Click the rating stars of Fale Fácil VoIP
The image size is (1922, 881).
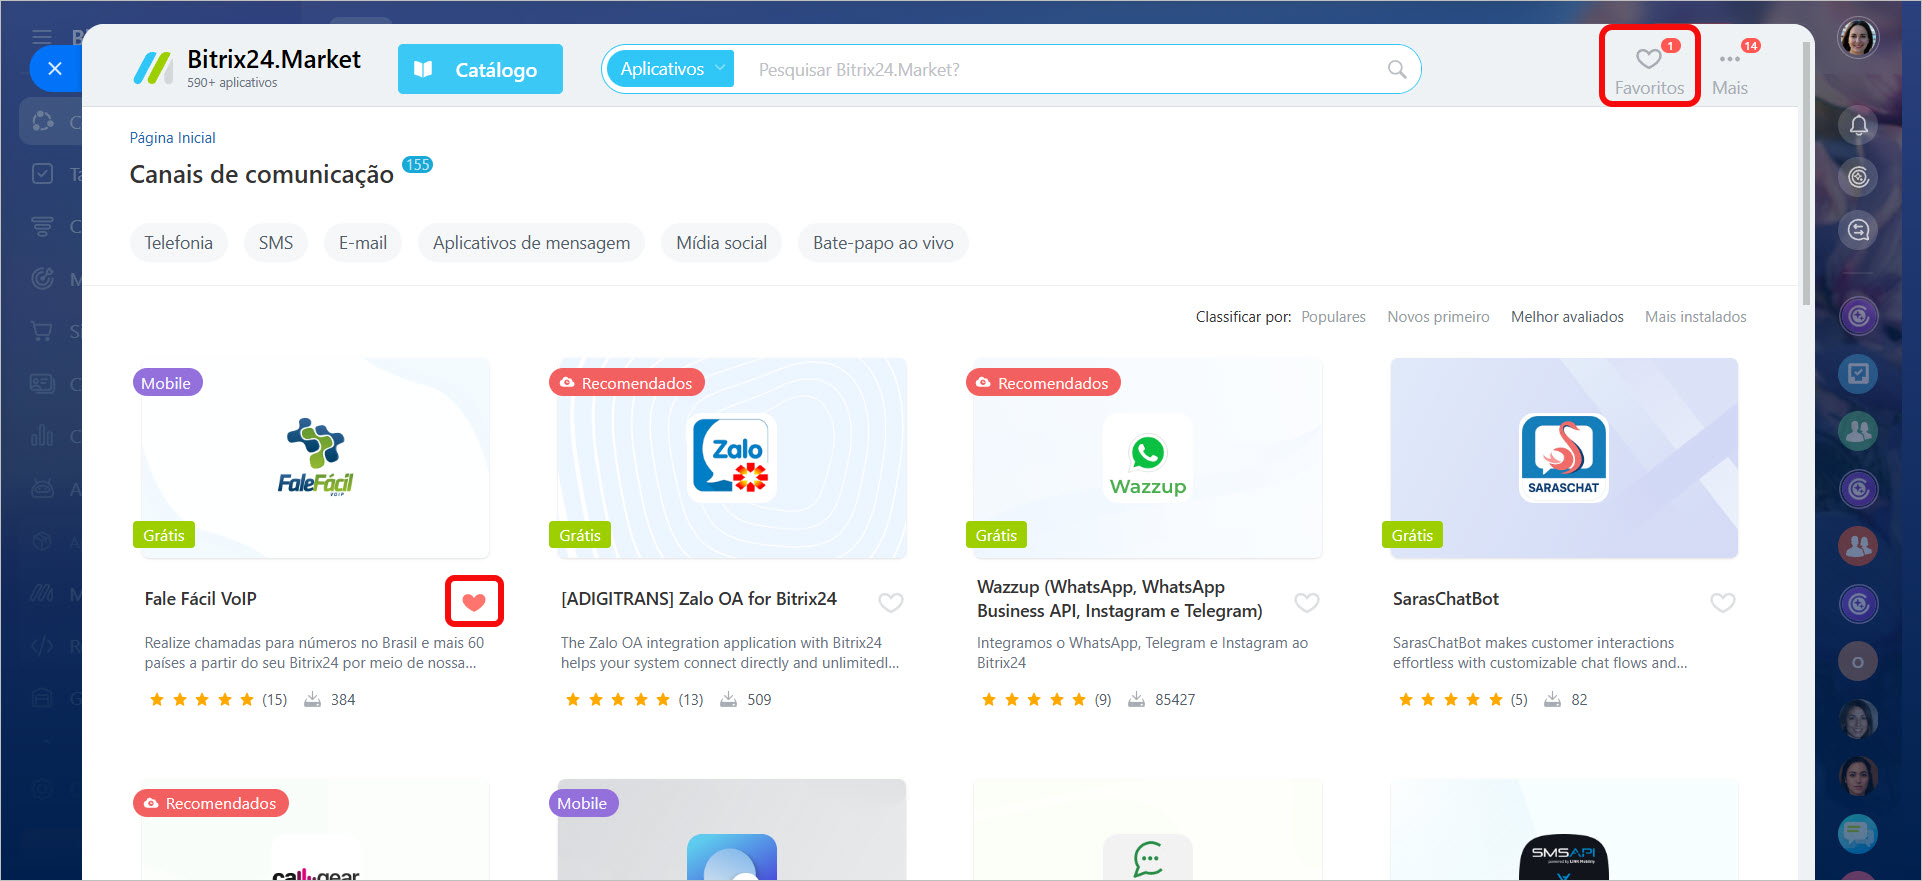point(201,700)
